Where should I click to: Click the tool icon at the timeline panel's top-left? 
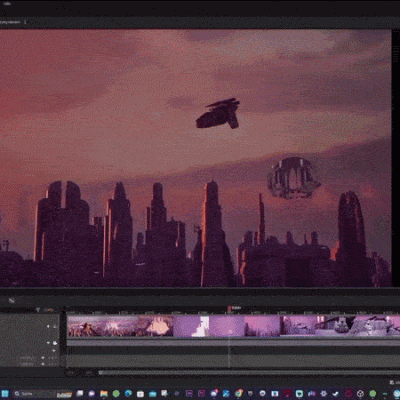point(12,301)
